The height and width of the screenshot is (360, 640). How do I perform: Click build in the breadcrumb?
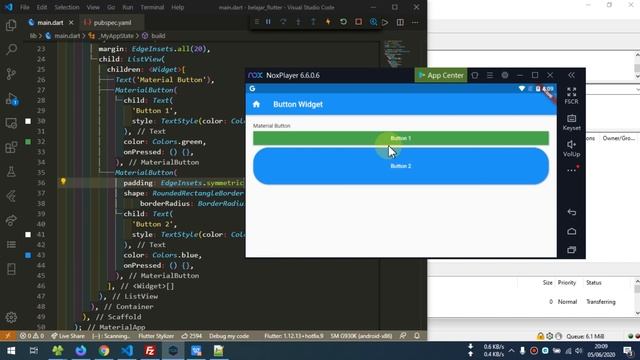158,36
